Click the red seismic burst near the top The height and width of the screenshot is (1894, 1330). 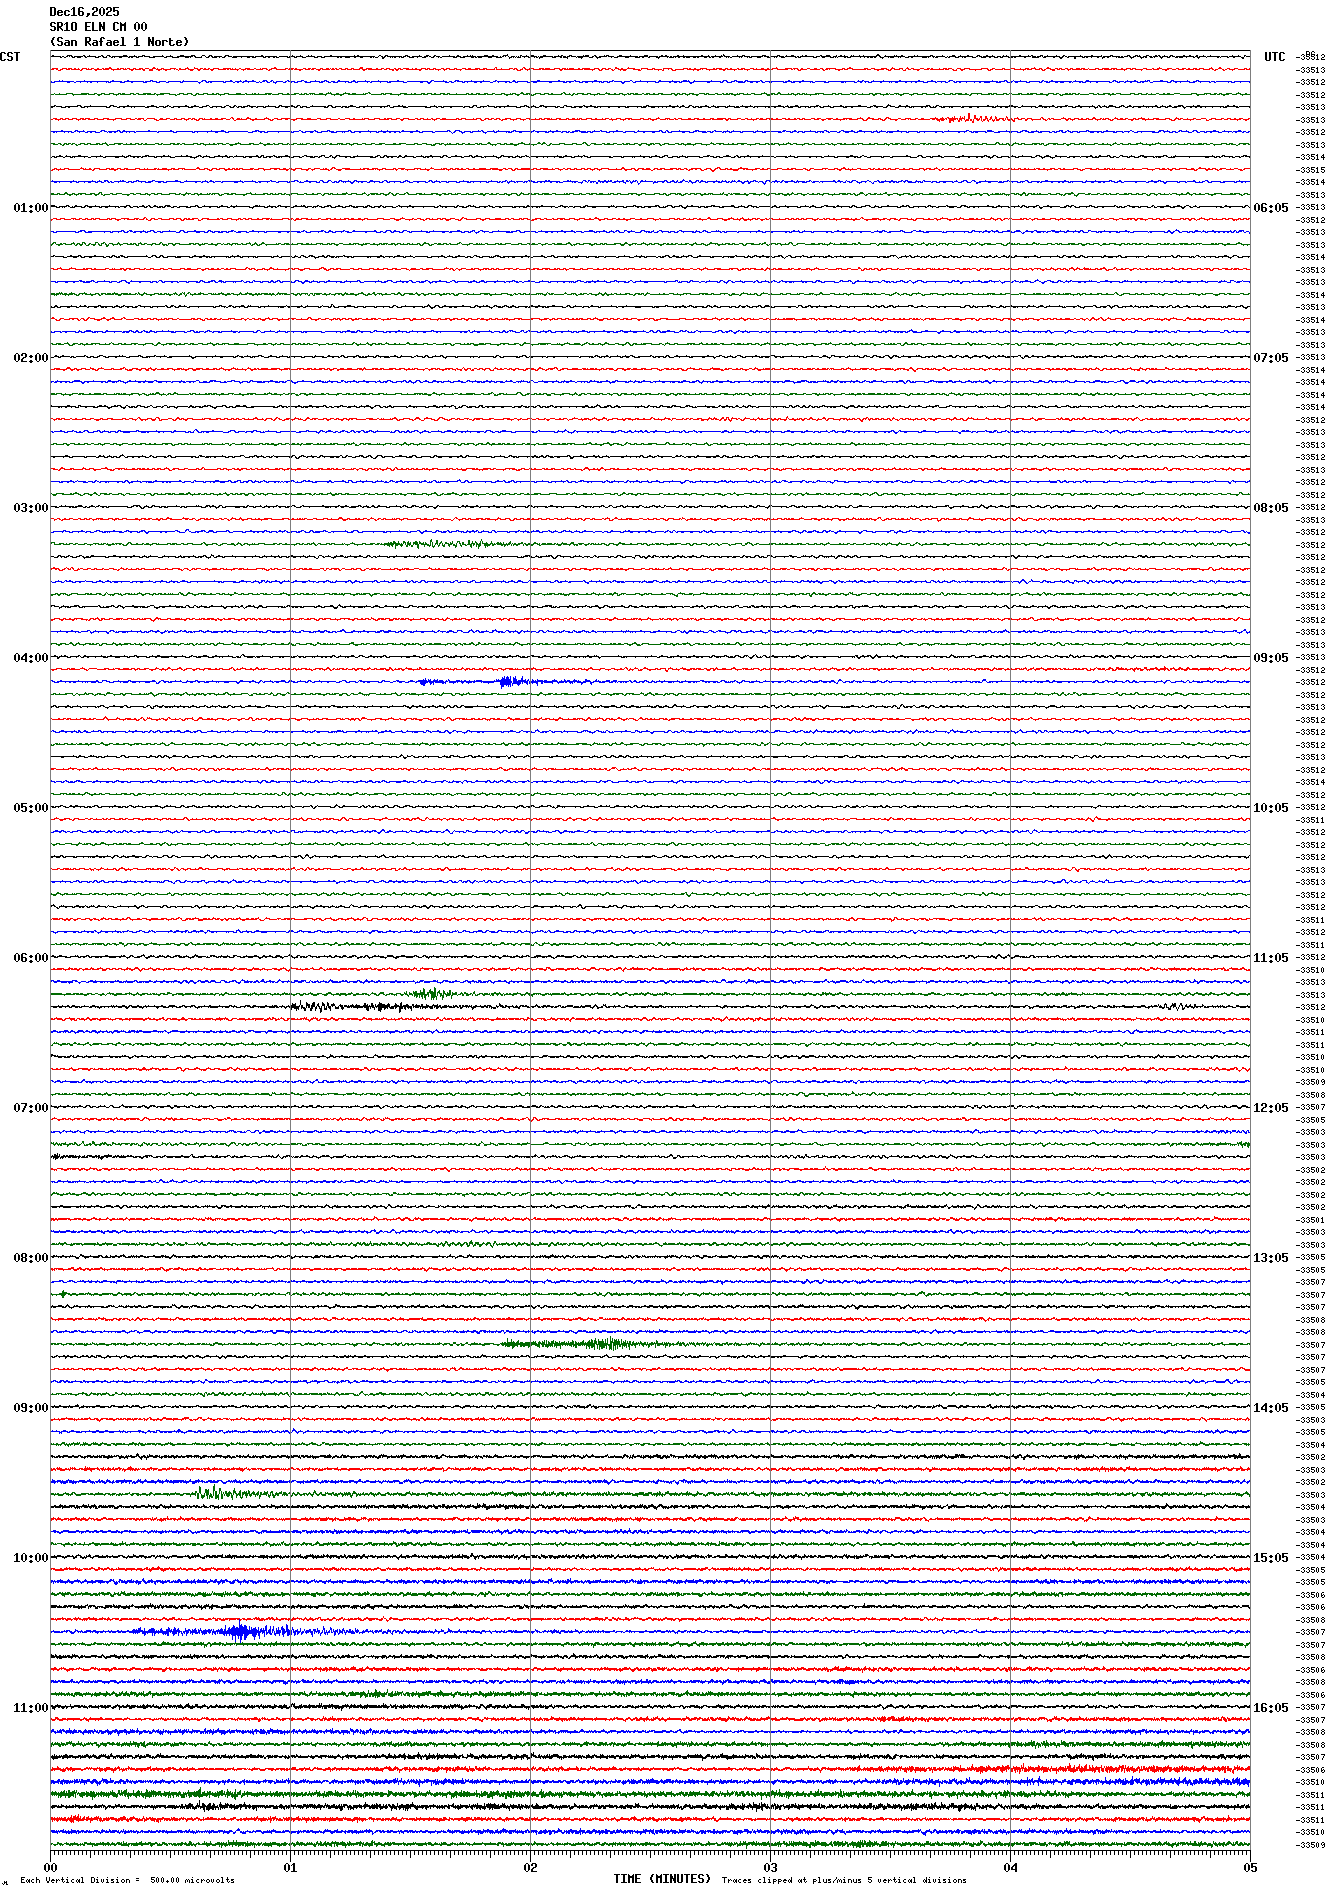[970, 119]
